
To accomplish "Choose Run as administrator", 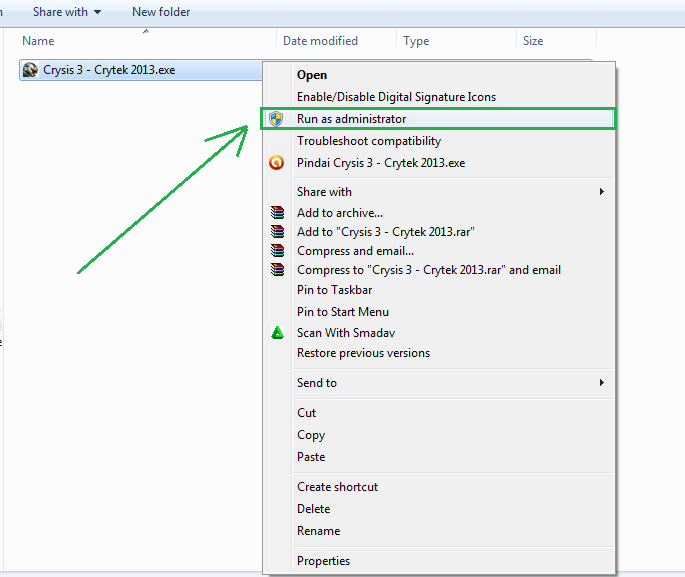I will (x=439, y=119).
